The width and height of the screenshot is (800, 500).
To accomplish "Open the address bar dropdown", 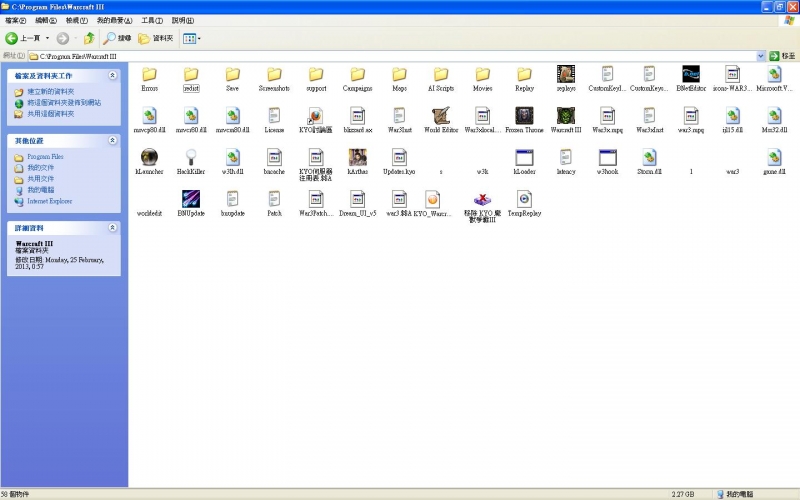I will click(761, 56).
